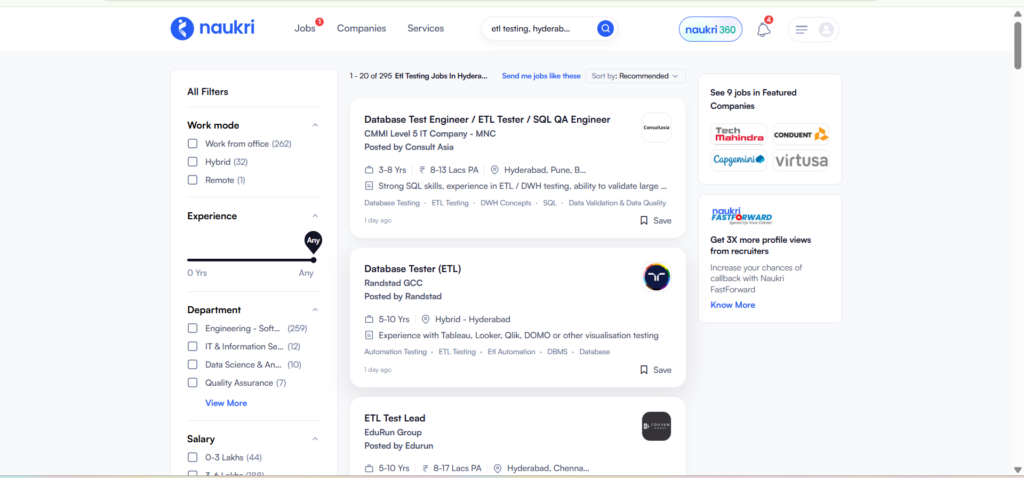1024x478 pixels.
Task: Expand View More departments
Action: 226,404
